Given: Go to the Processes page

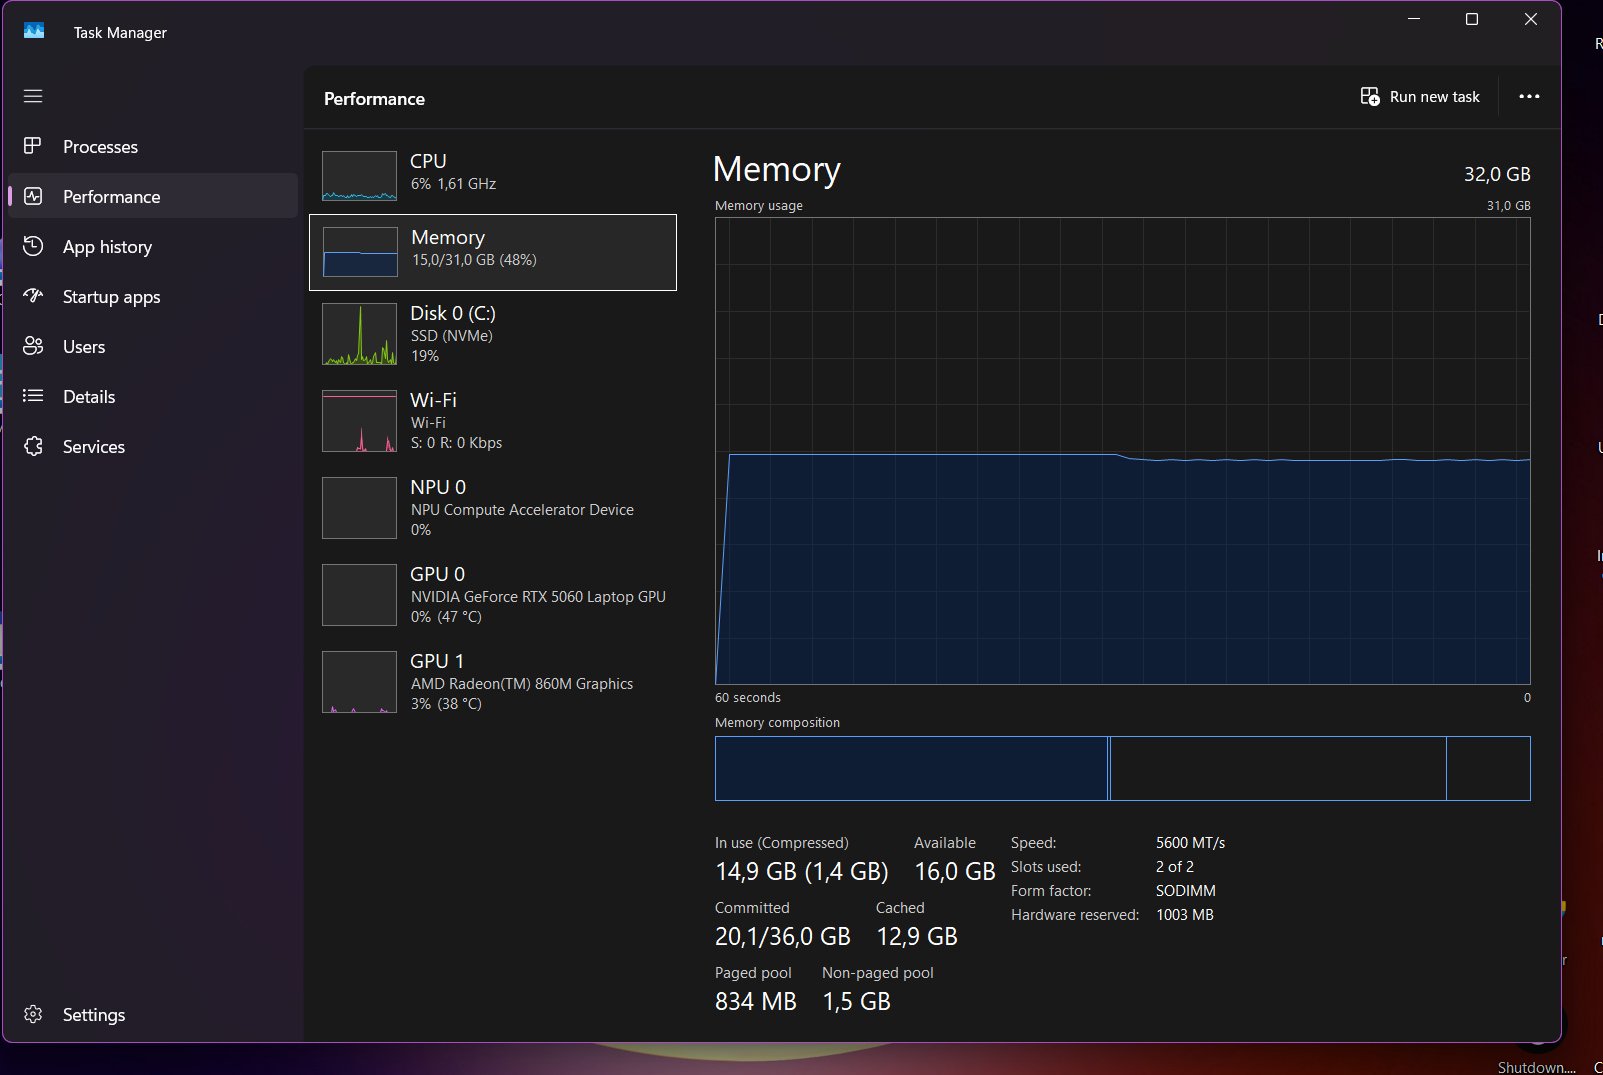Looking at the screenshot, I should tap(153, 146).
